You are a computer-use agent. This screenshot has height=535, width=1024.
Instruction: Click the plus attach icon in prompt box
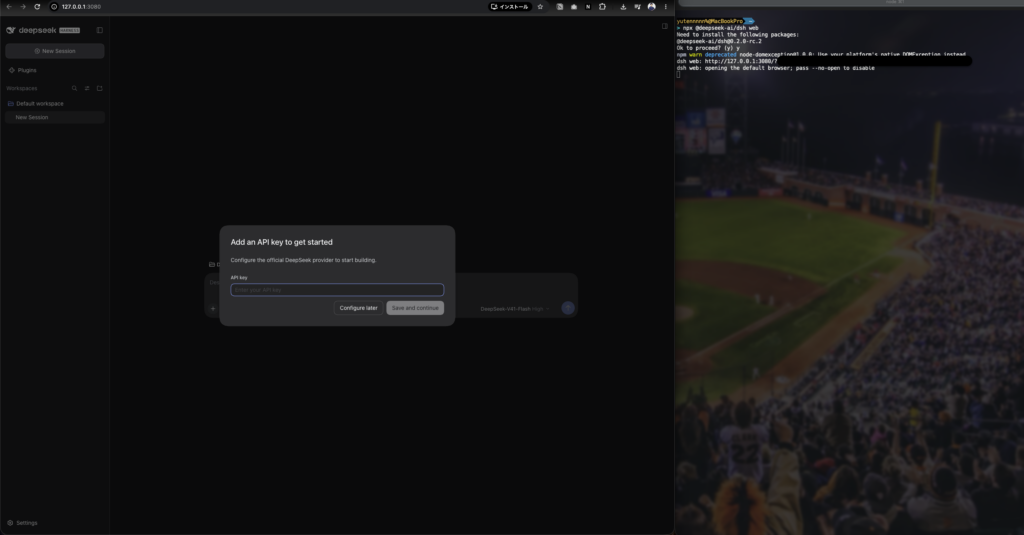(x=213, y=308)
